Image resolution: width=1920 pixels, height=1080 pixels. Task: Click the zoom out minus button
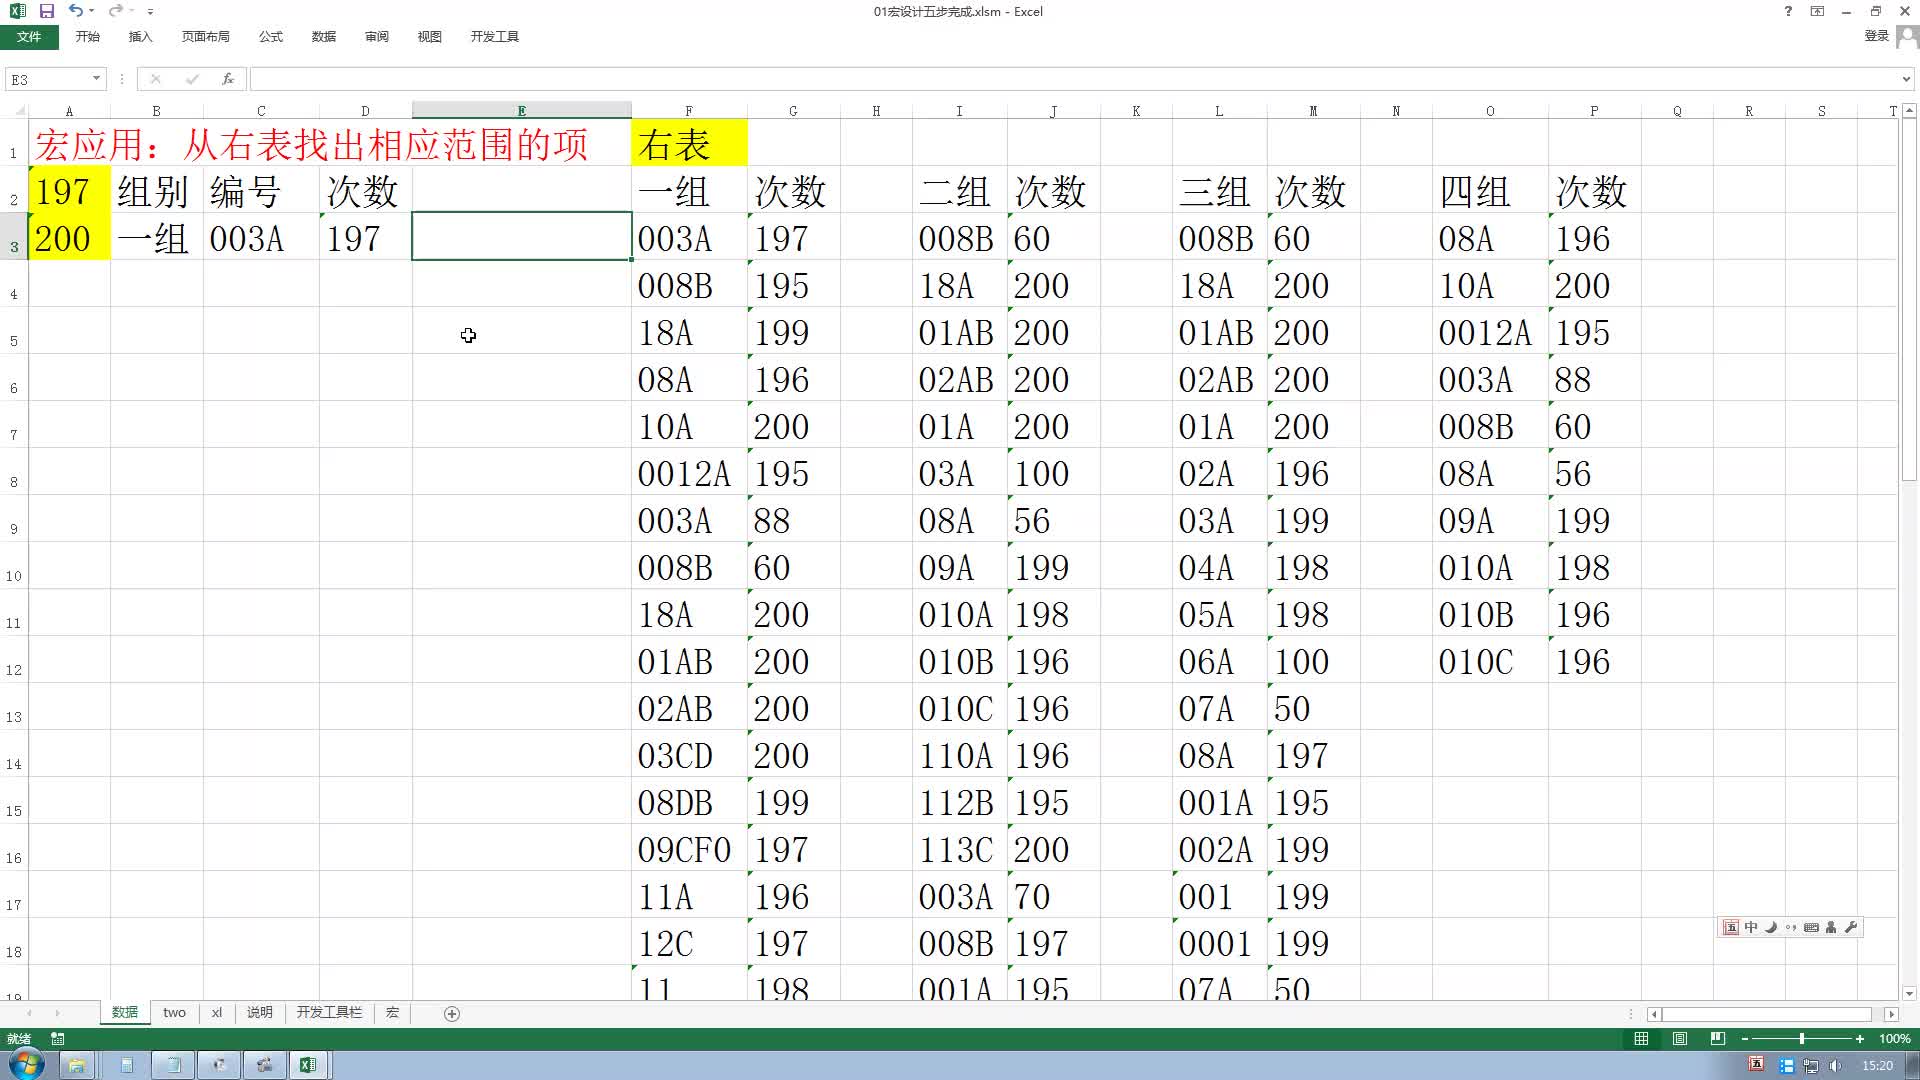point(1745,1038)
